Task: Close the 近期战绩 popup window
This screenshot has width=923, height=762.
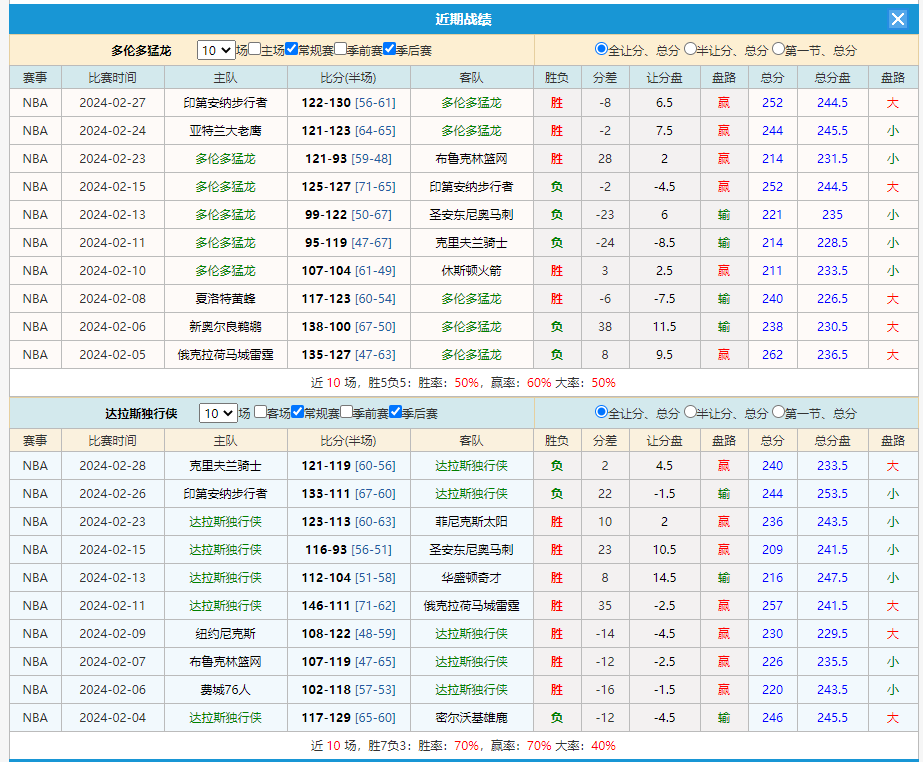Action: pyautogui.click(x=898, y=19)
